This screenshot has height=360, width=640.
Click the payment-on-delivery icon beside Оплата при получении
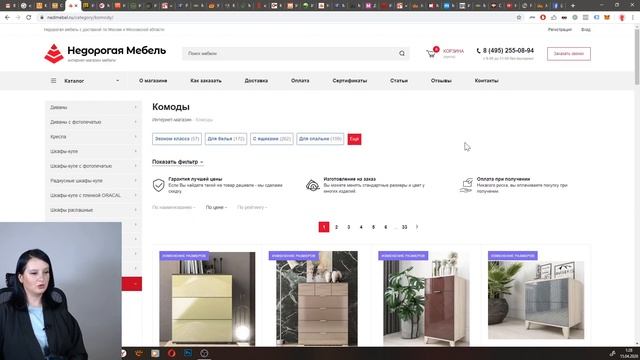(466, 185)
